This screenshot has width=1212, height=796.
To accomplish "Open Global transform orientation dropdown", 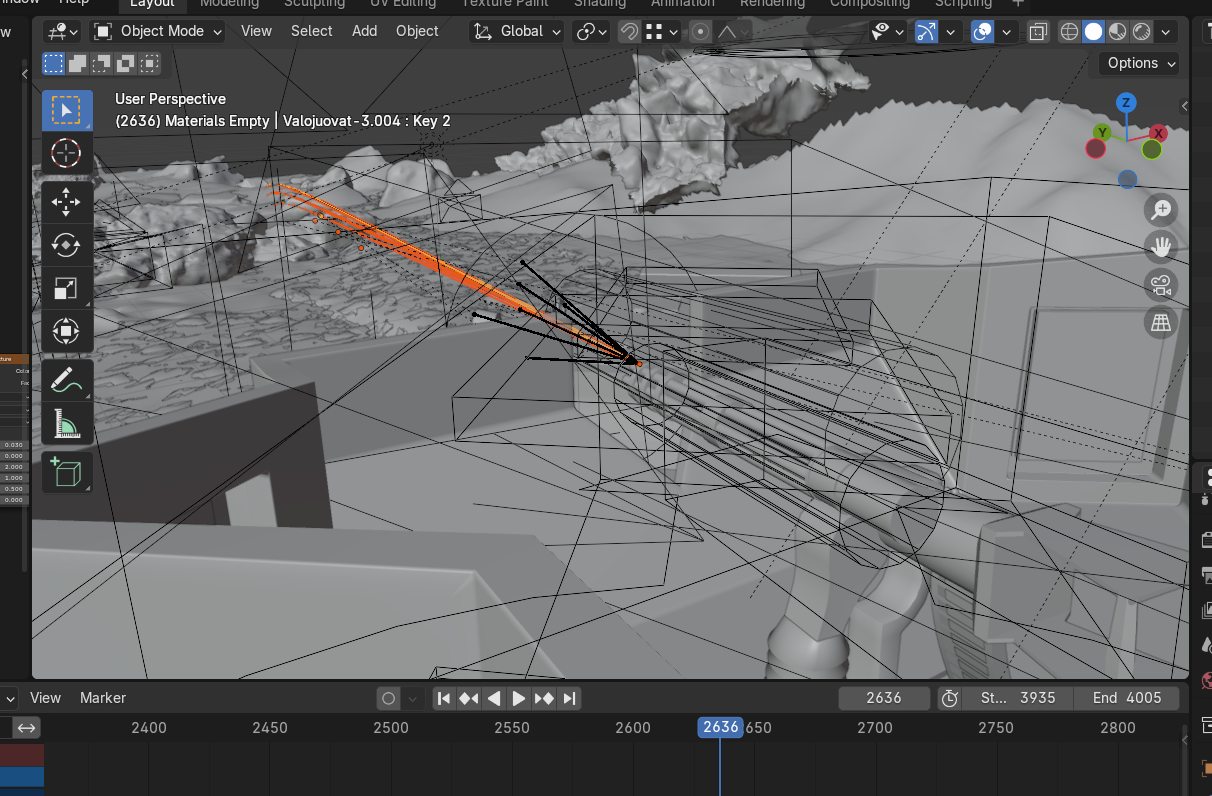I will click(x=517, y=31).
